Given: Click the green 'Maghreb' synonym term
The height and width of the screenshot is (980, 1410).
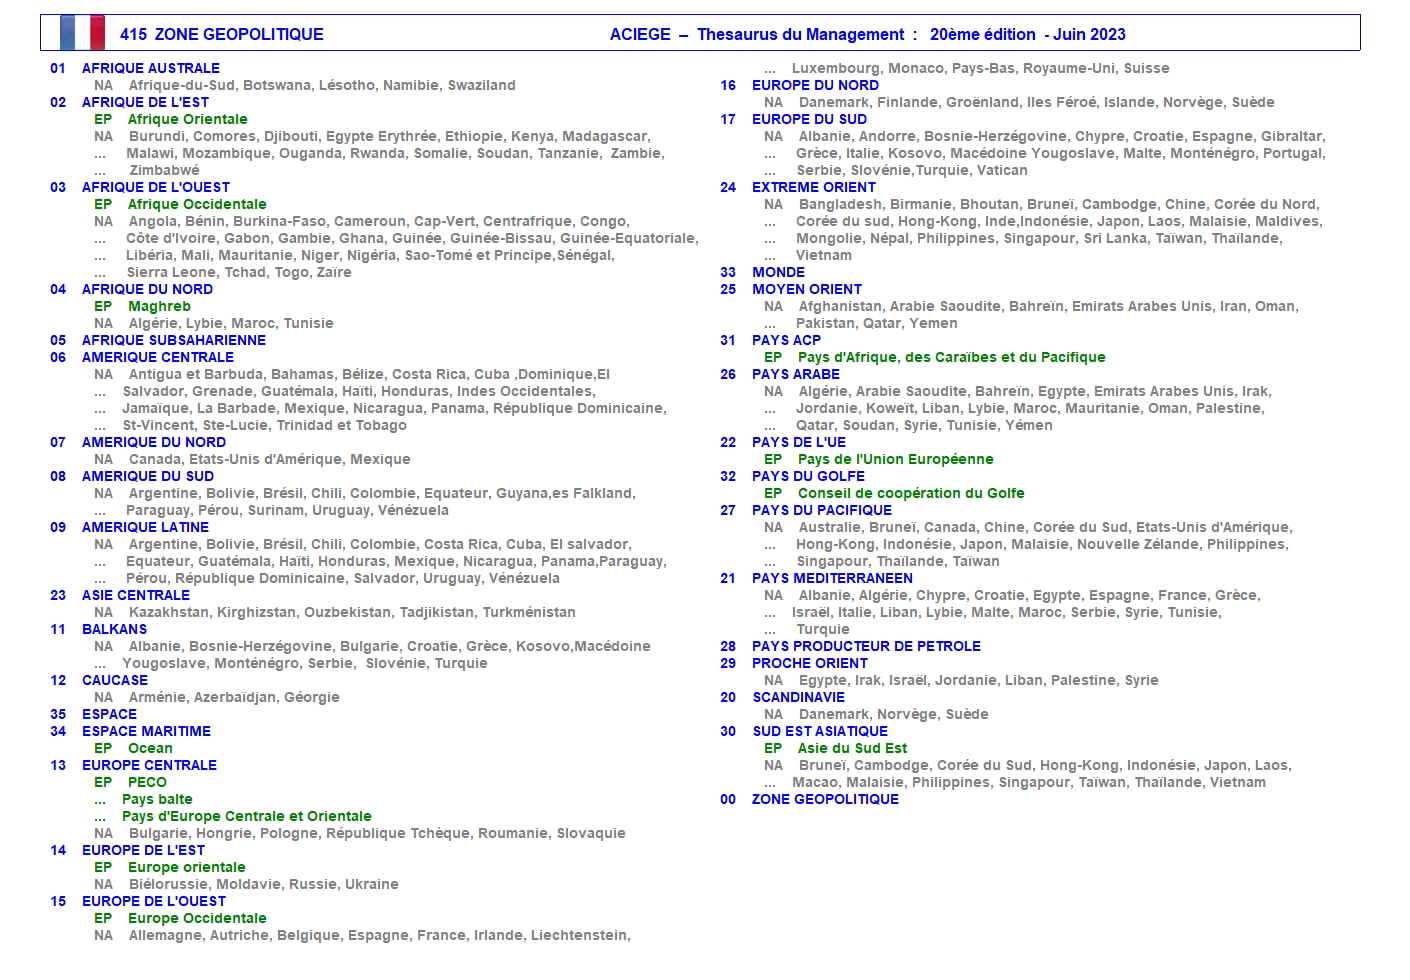Looking at the screenshot, I should [159, 306].
